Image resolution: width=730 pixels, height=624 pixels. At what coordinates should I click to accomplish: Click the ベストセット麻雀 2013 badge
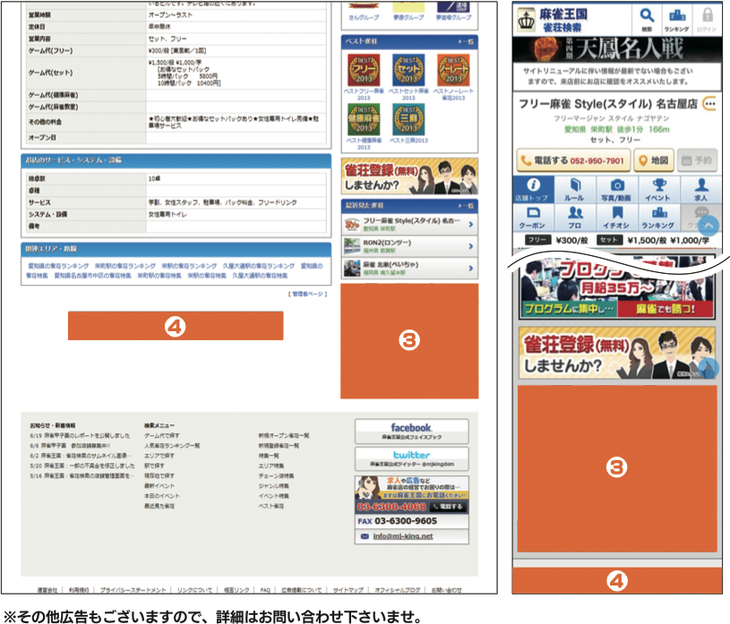pyautogui.click(x=408, y=70)
